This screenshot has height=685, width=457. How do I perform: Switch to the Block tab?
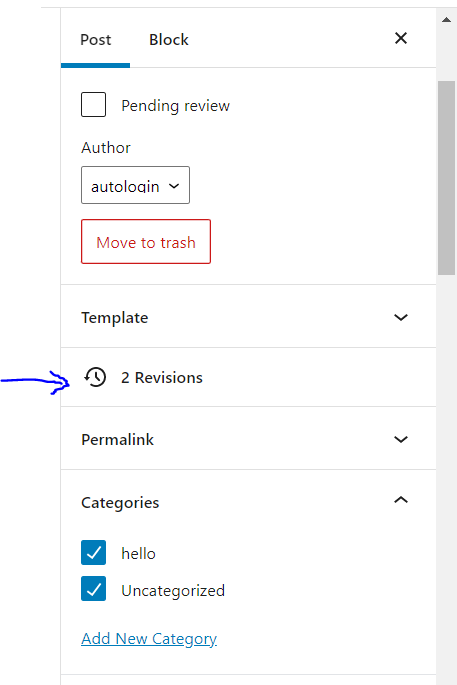click(x=169, y=40)
